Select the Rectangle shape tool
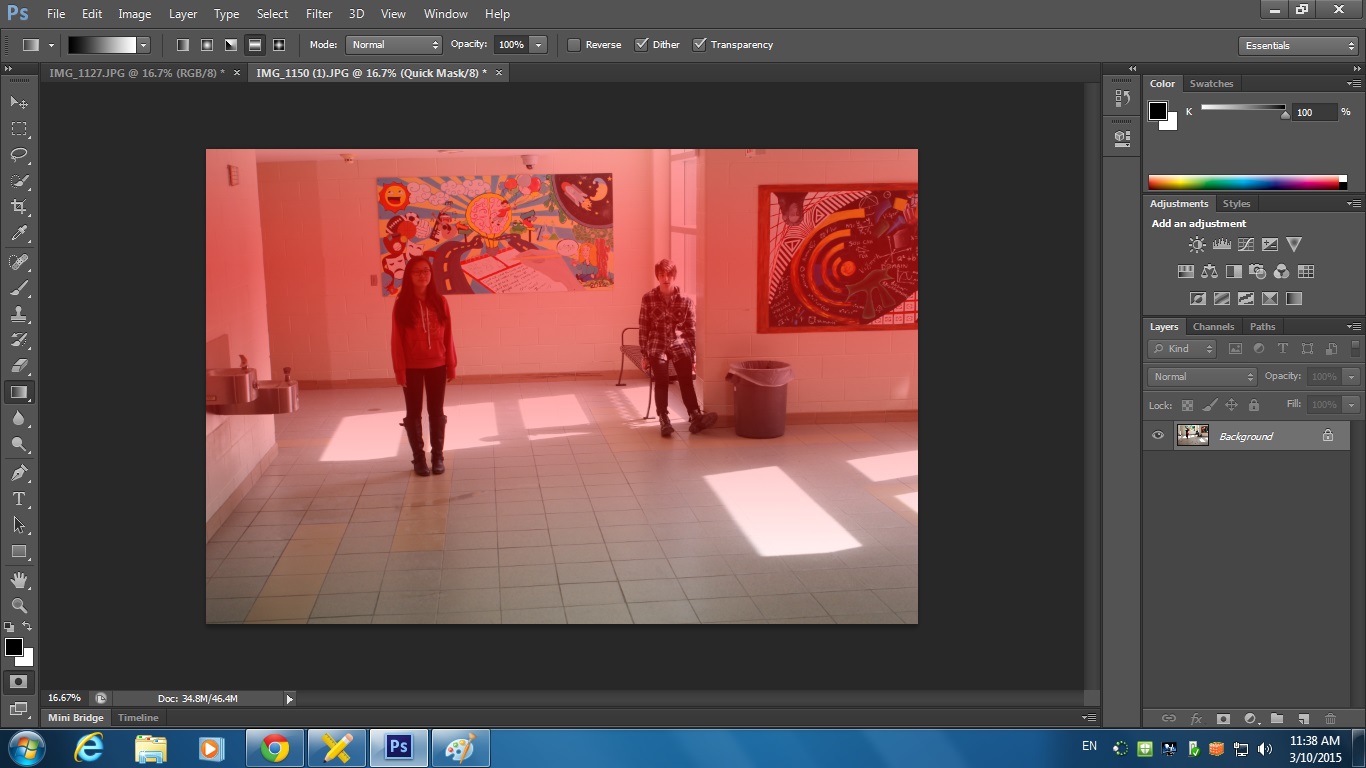Screen dimensions: 1366x768 click(19, 551)
